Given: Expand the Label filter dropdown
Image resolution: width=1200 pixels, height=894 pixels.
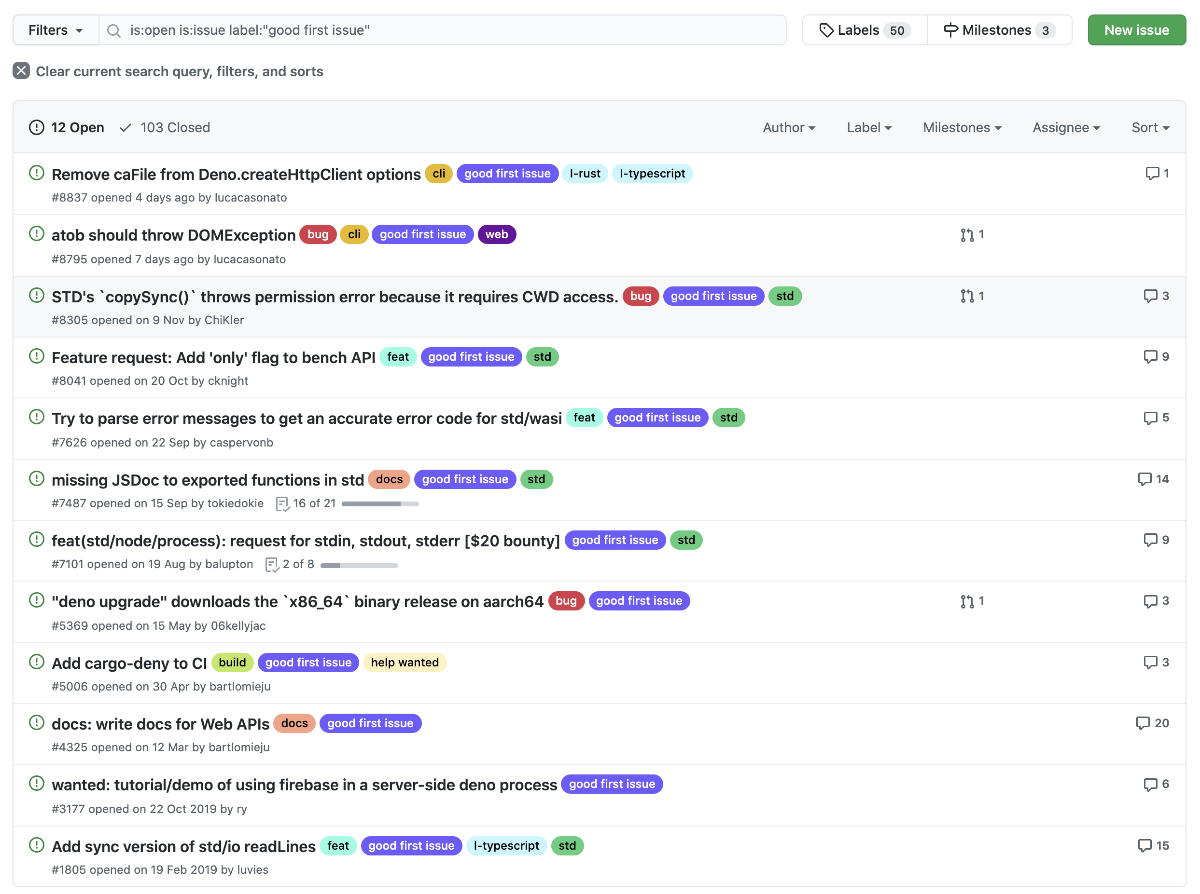Looking at the screenshot, I should 869,127.
